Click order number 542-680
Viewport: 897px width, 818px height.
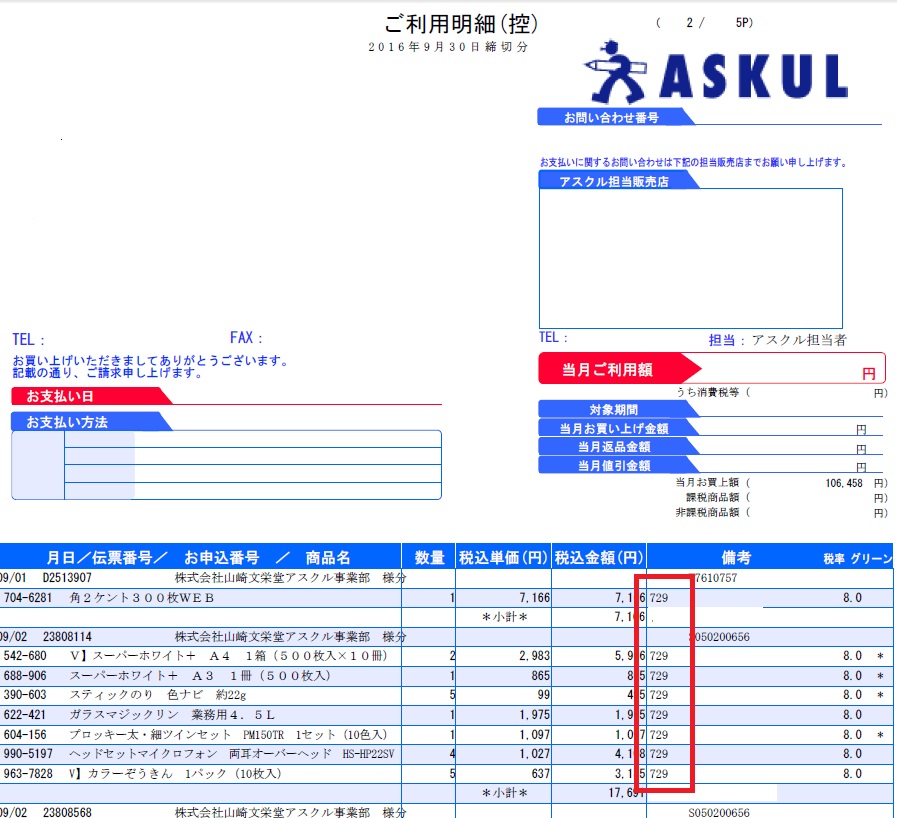point(25,656)
